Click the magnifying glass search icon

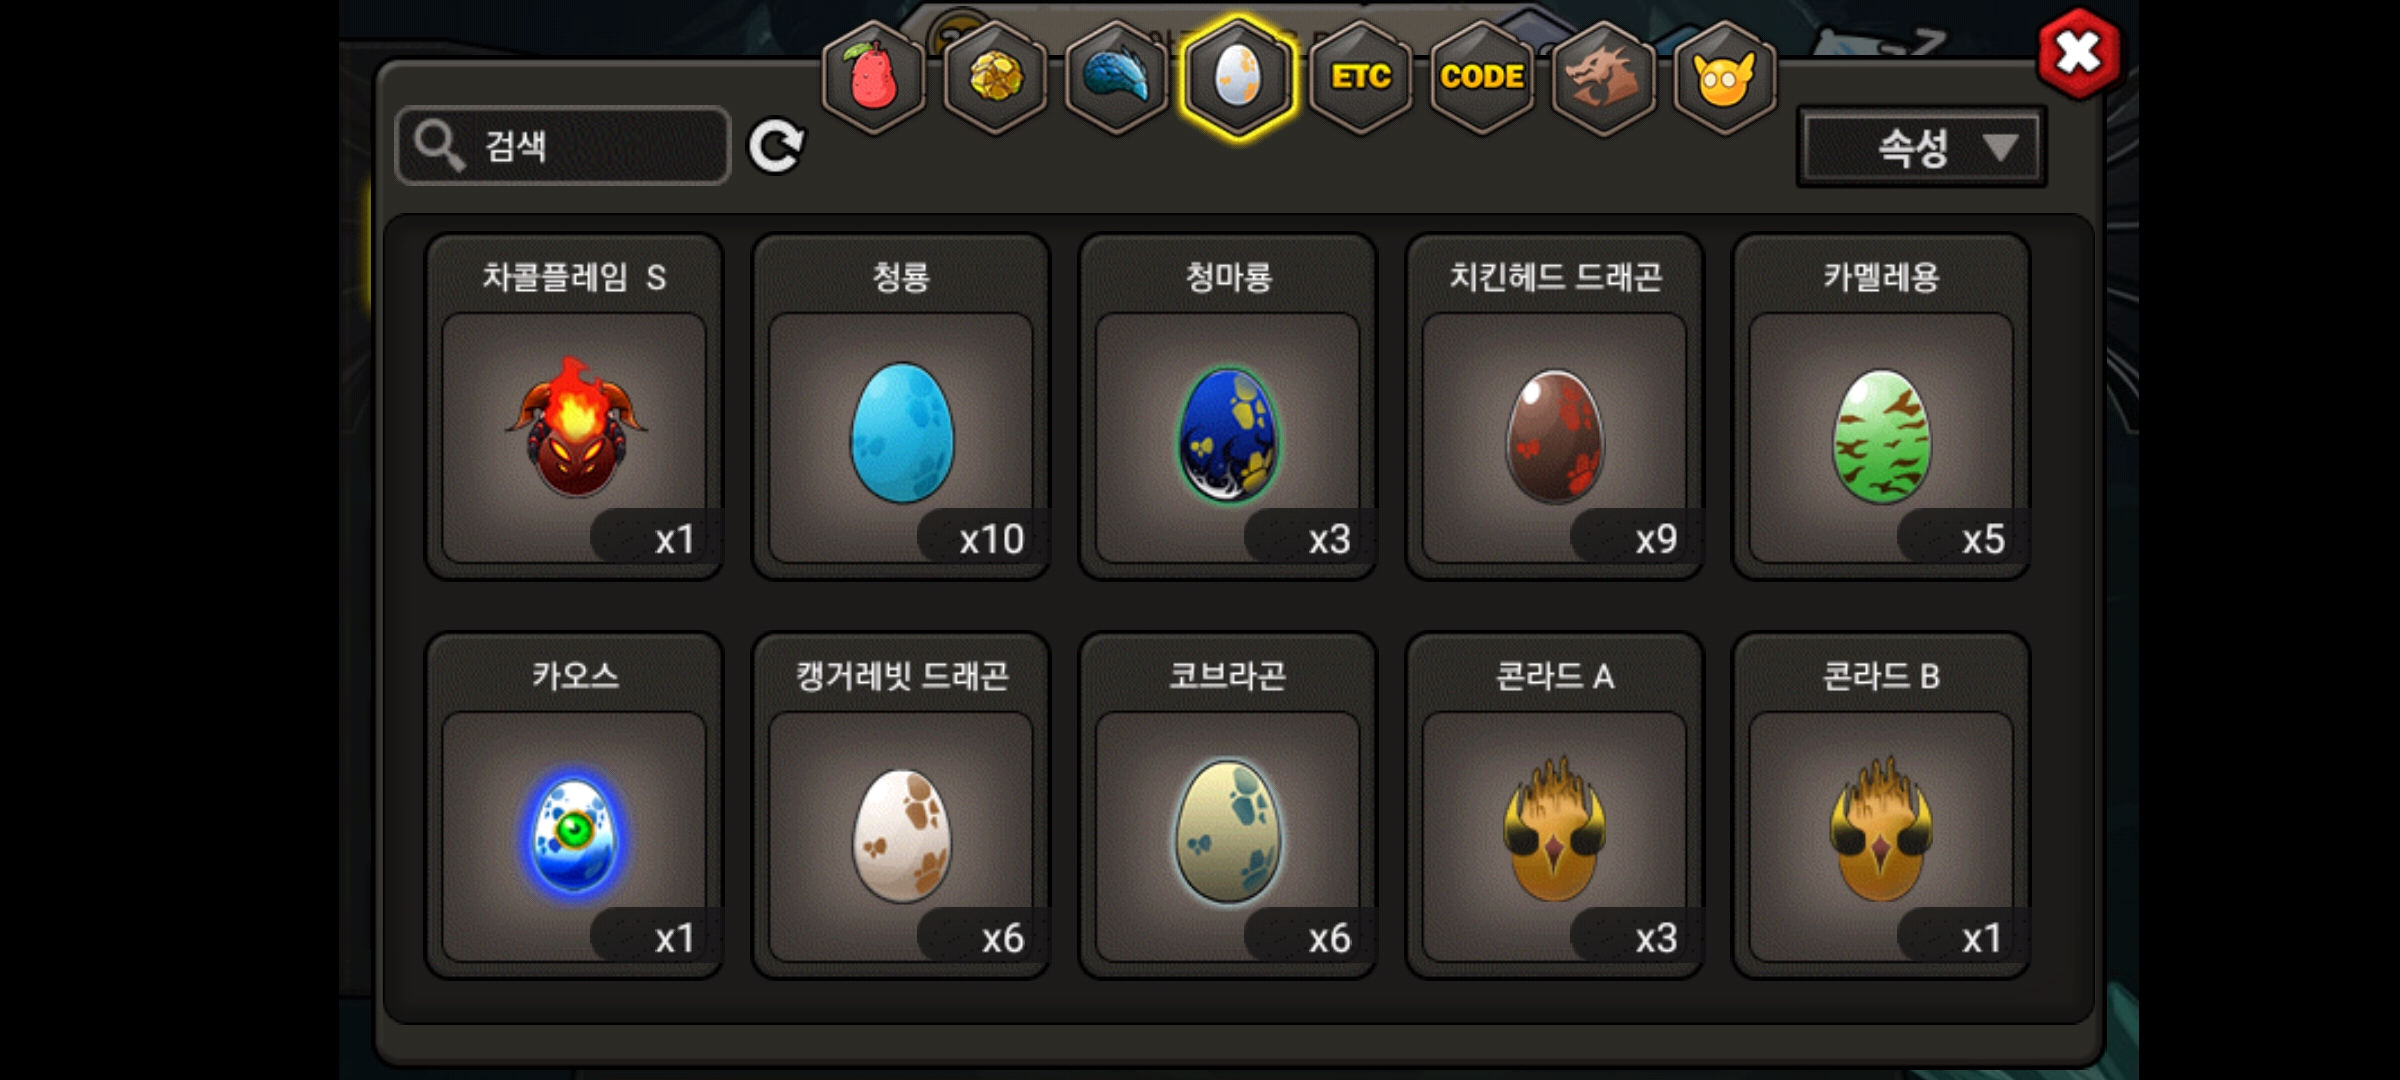pyautogui.click(x=439, y=146)
